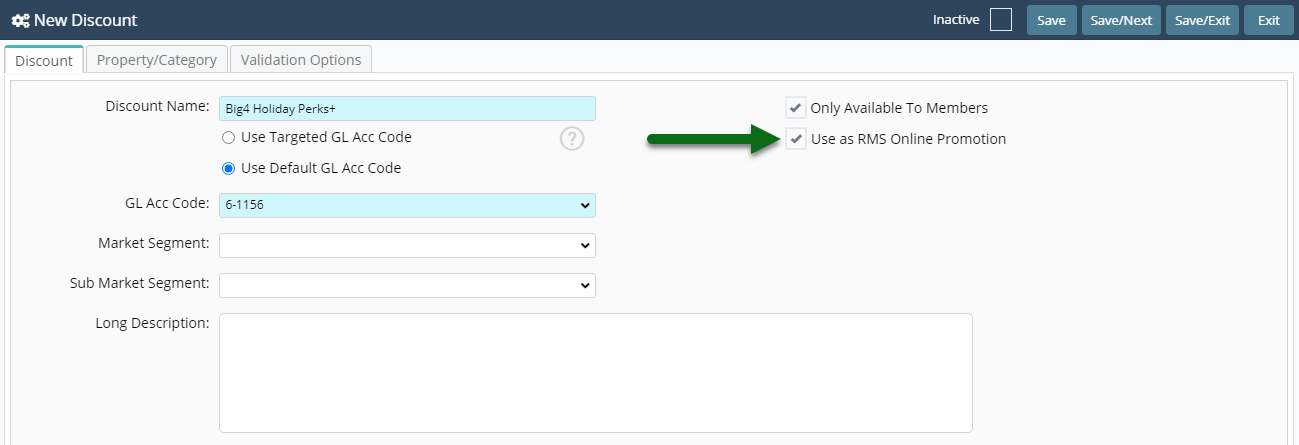Viewport: 1299px width, 445px height.
Task: Click the help question mark icon
Action: 572,139
